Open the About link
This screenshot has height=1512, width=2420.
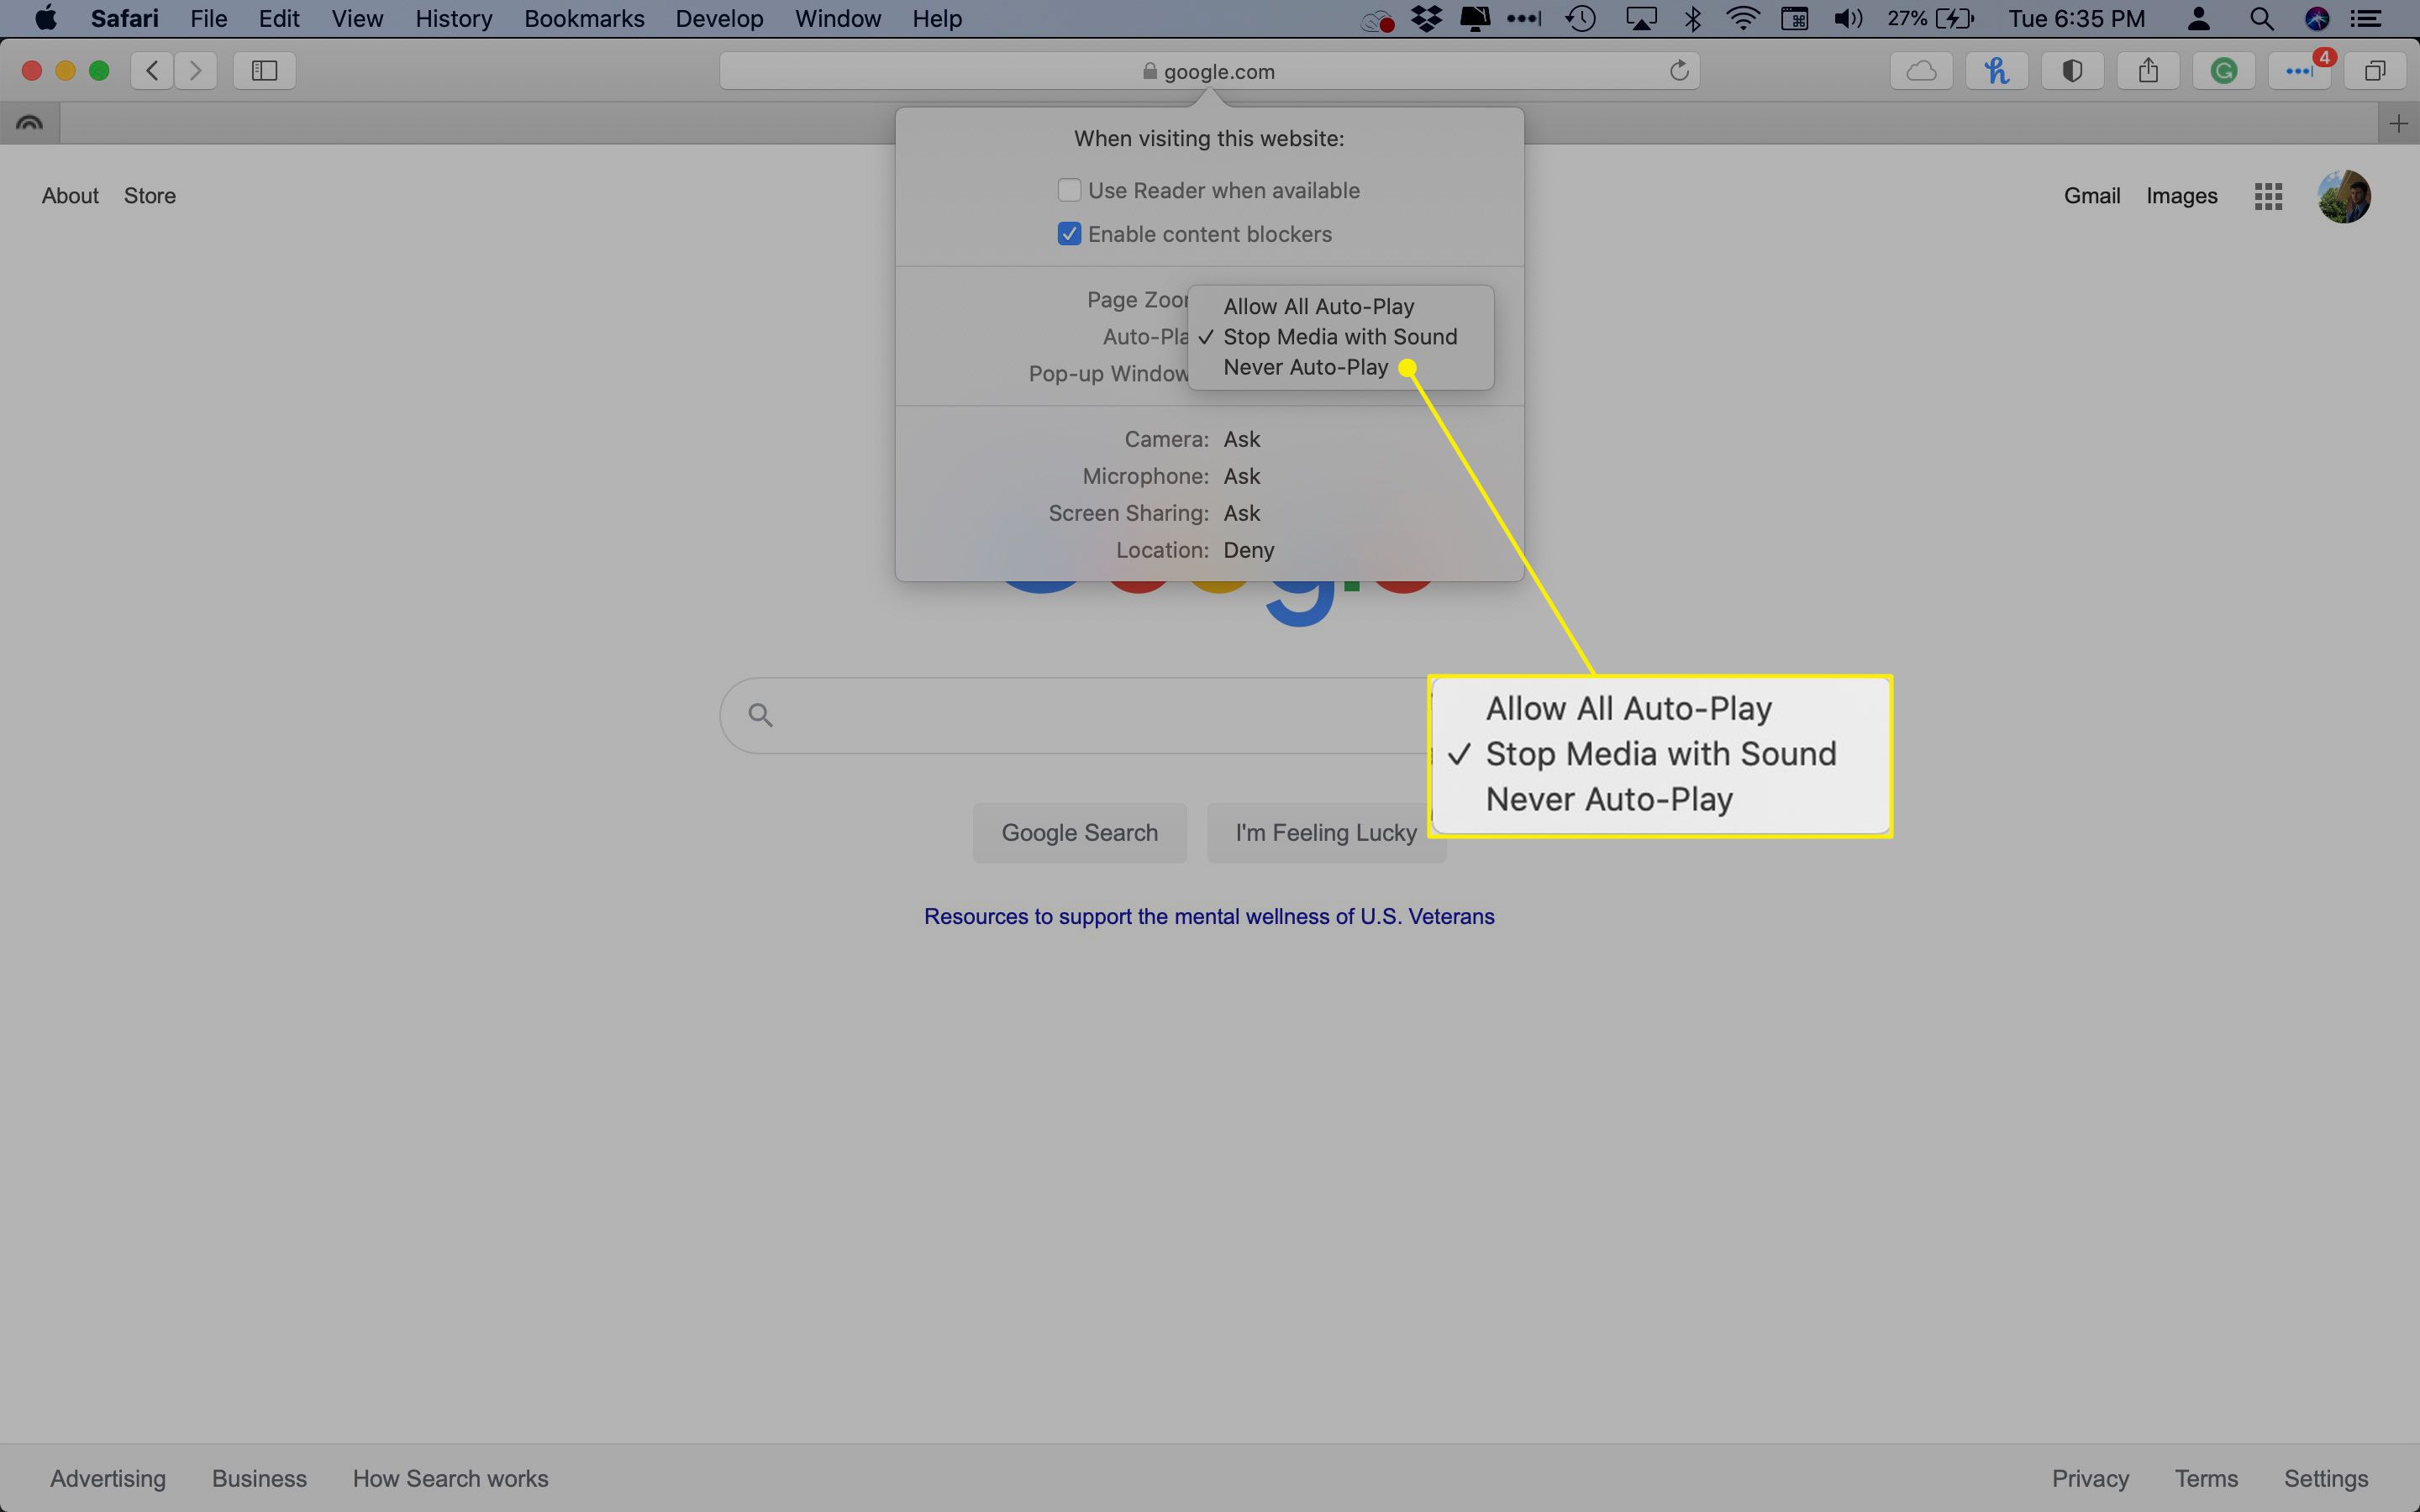pyautogui.click(x=70, y=196)
